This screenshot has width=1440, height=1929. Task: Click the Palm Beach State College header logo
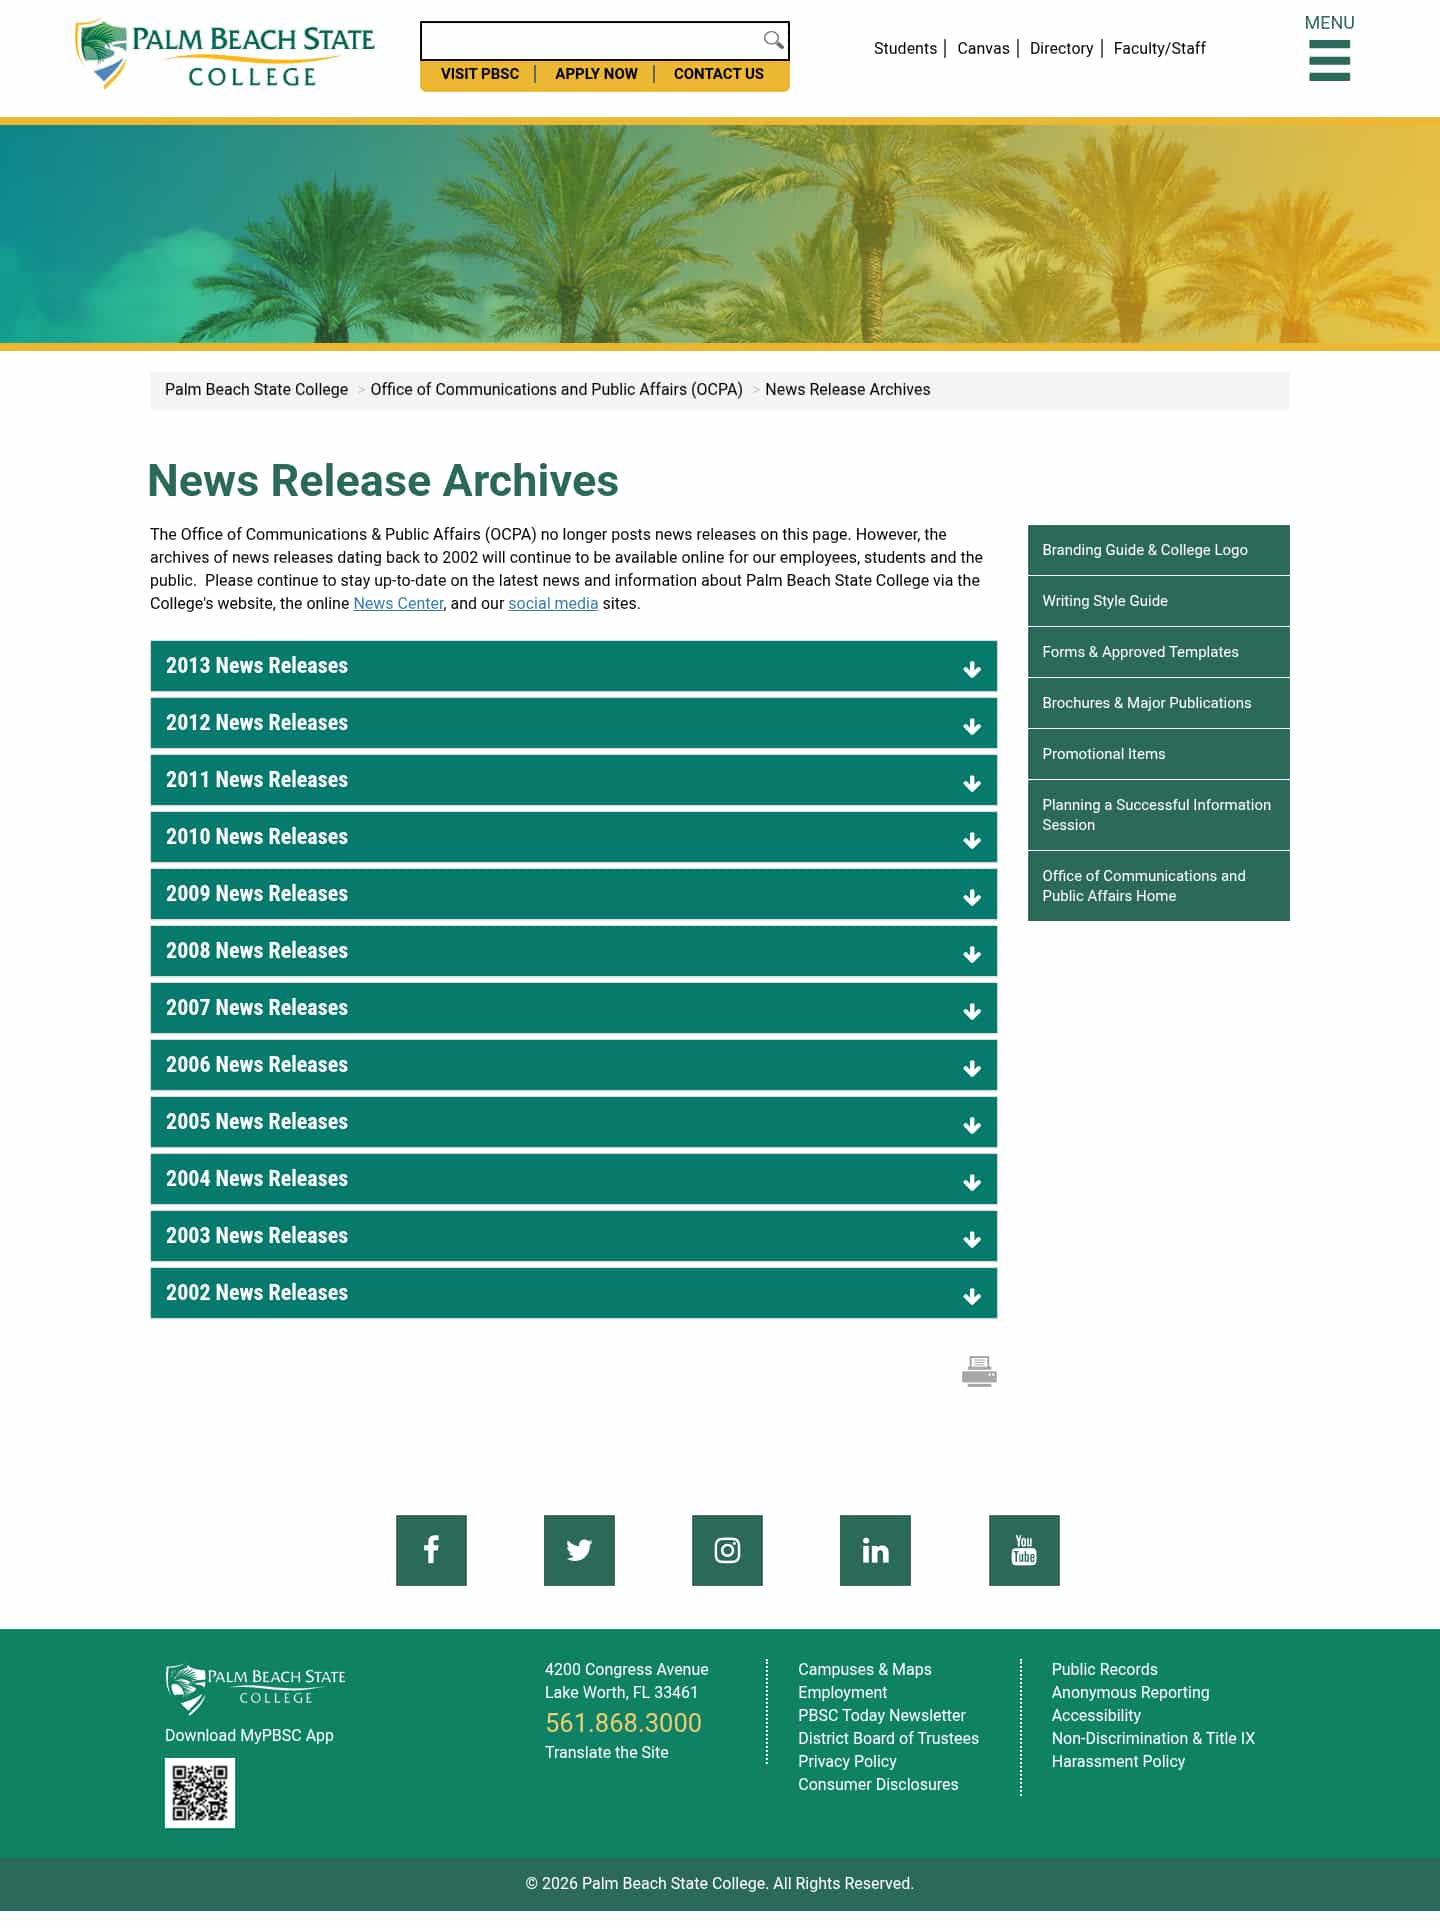(x=225, y=54)
